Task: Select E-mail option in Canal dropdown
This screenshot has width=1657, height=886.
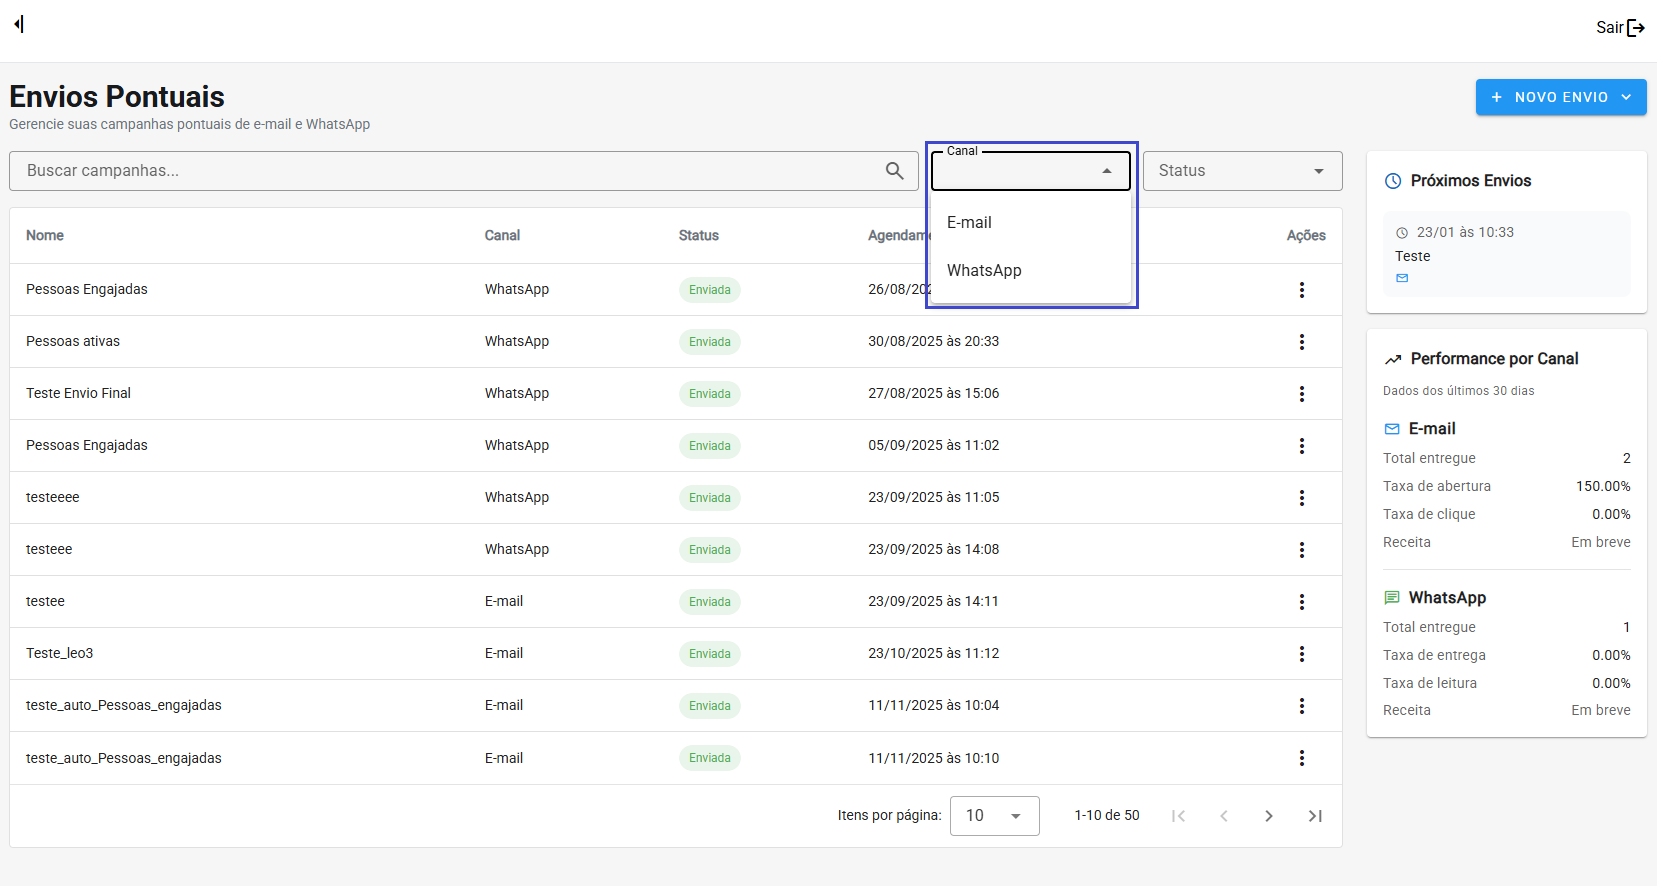Action: point(969,223)
